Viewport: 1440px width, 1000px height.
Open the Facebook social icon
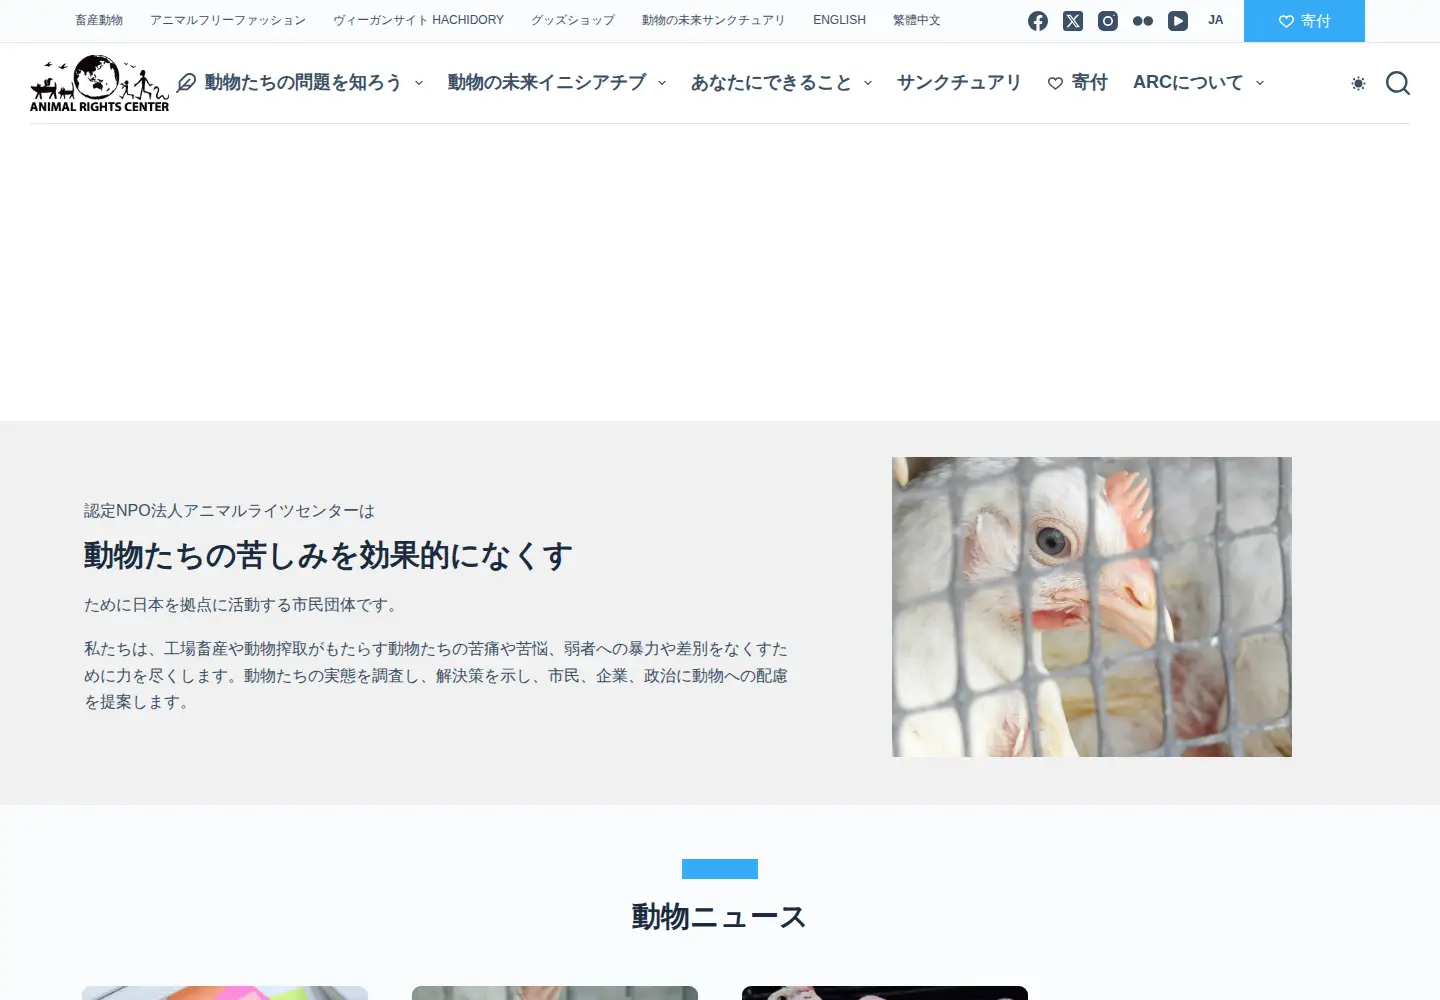(1038, 21)
